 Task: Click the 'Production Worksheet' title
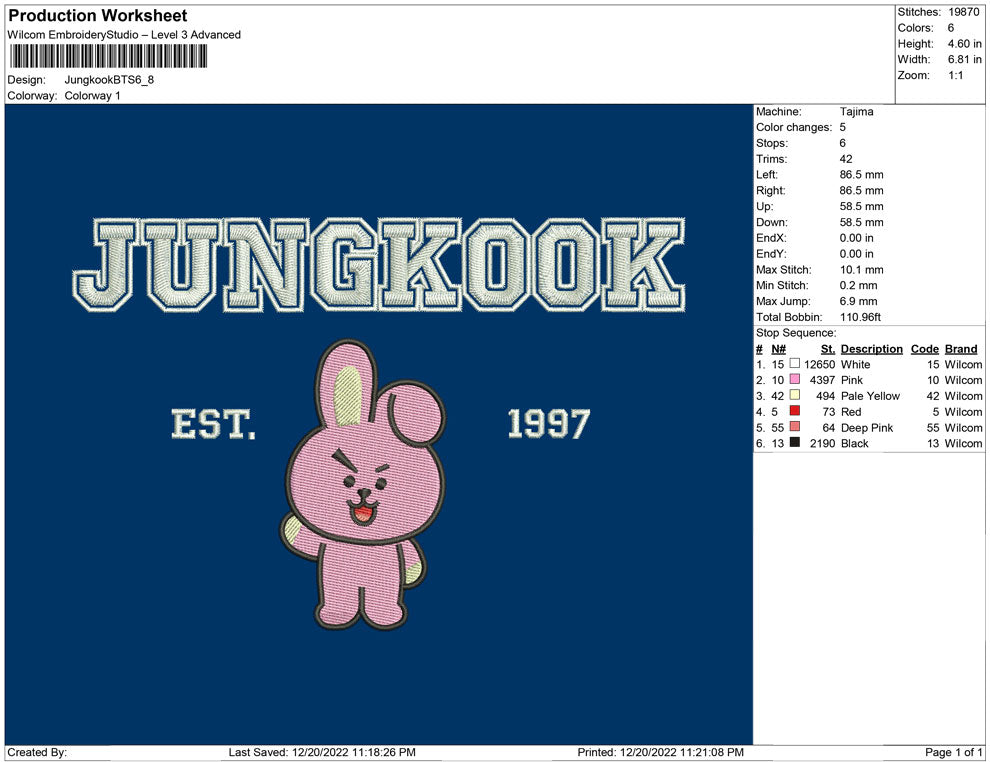click(x=98, y=16)
